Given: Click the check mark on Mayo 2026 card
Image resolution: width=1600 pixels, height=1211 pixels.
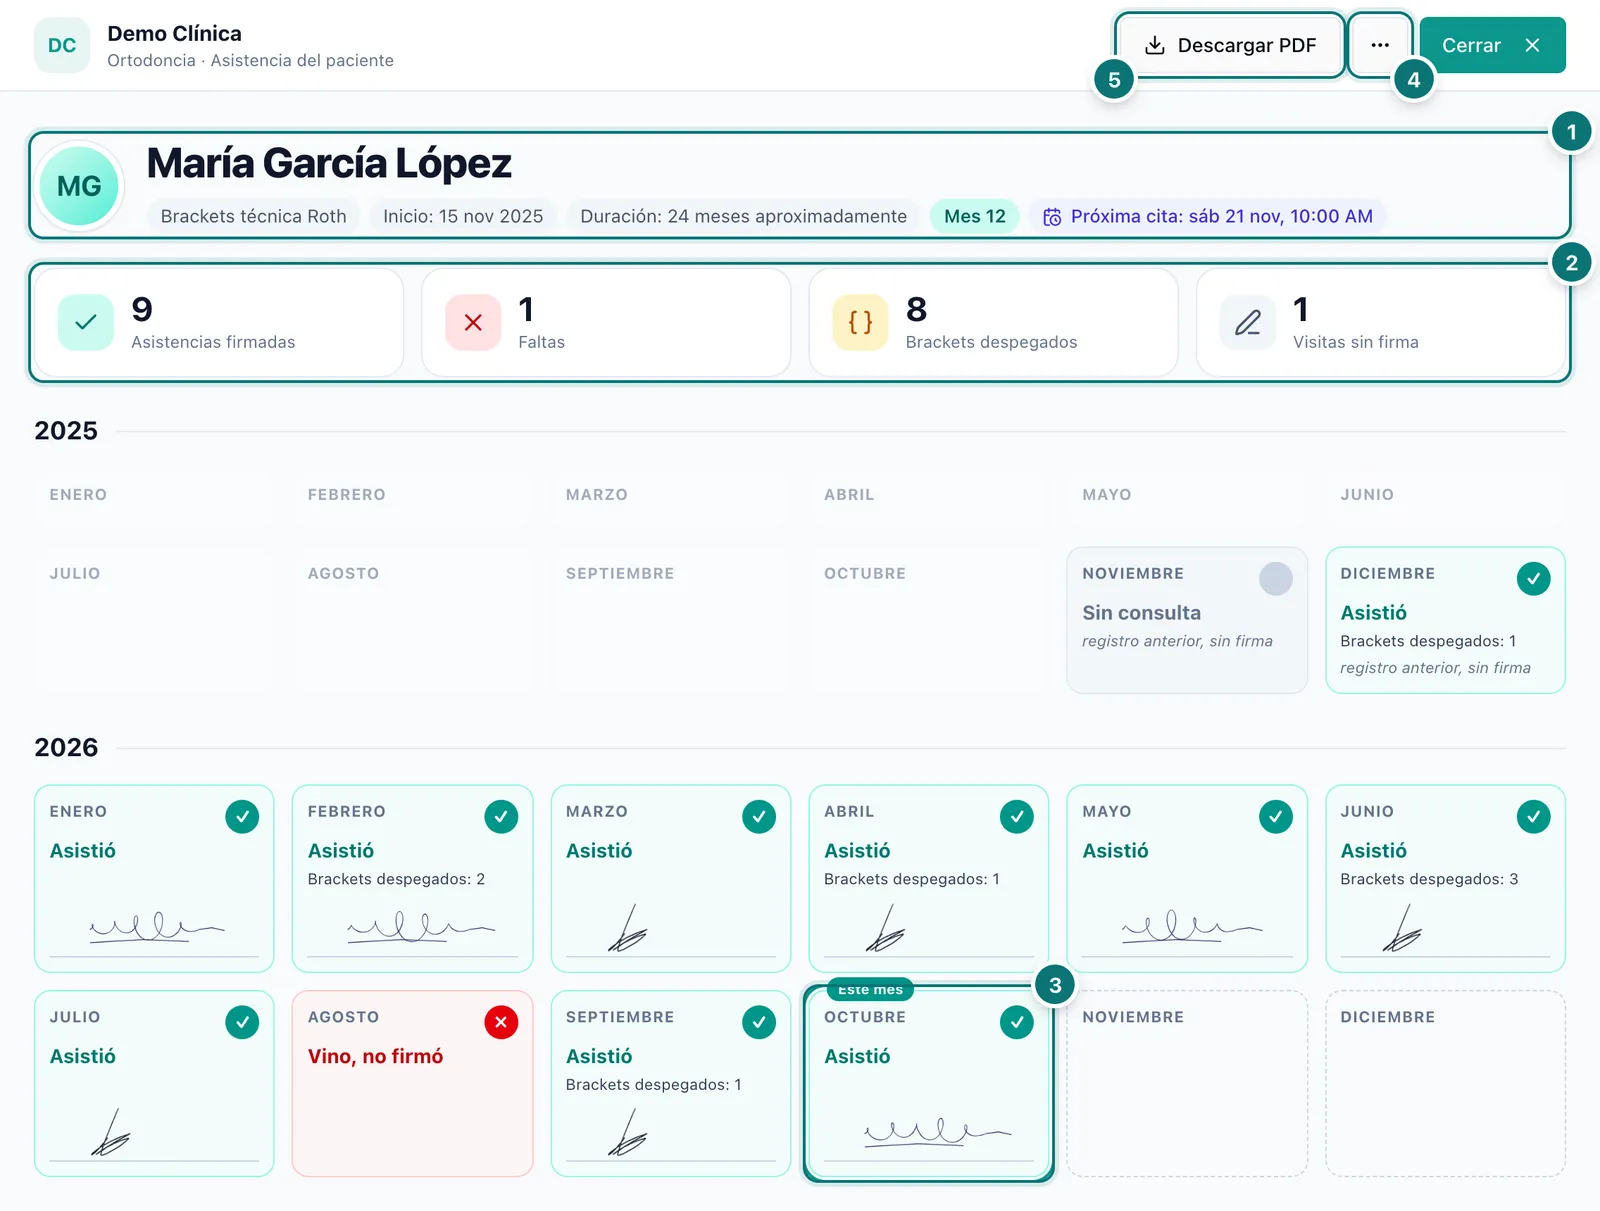Looking at the screenshot, I should click(x=1275, y=816).
